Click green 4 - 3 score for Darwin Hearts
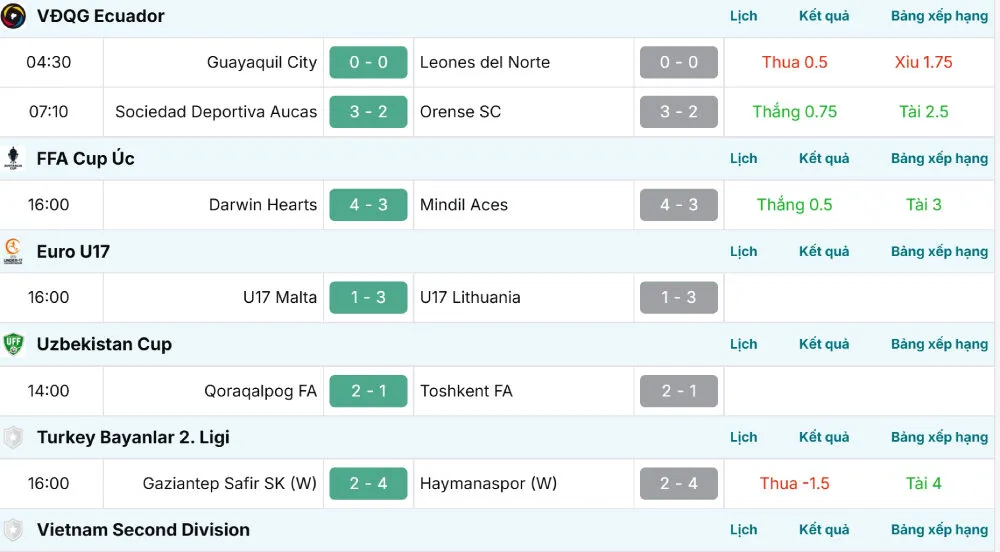1000x552 pixels. click(x=368, y=205)
